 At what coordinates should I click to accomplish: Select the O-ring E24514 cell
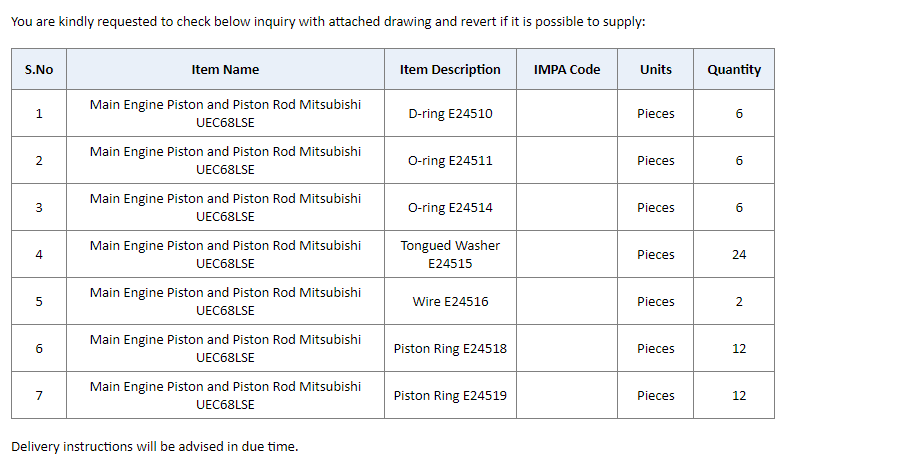coord(450,207)
